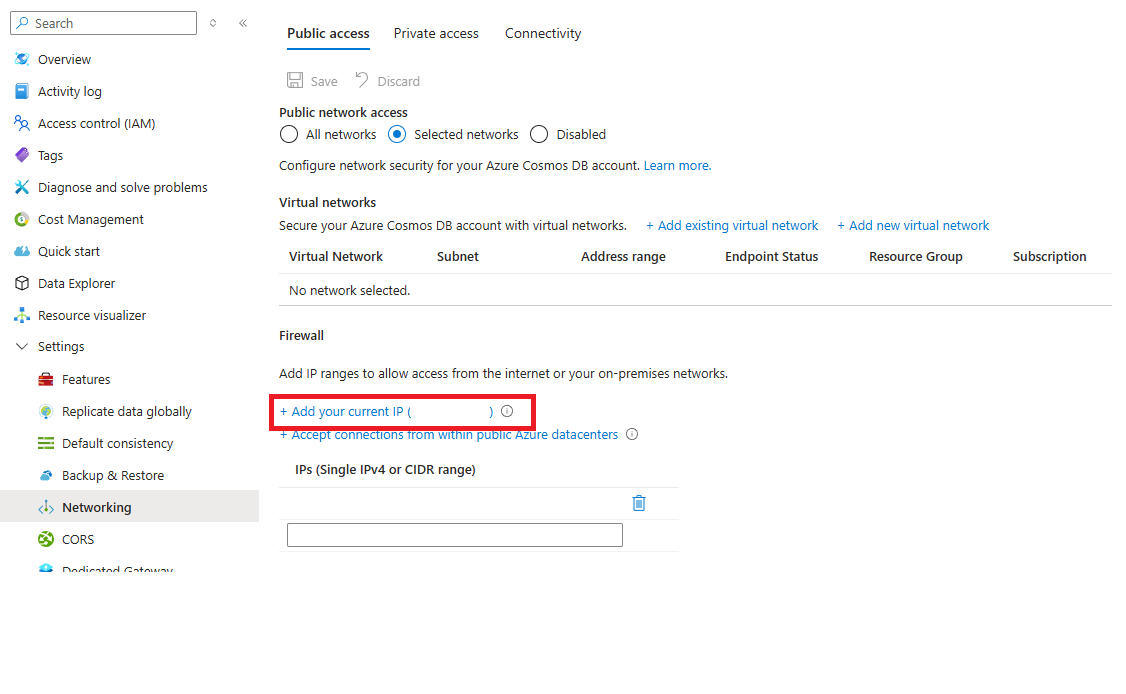Collapse the sidebar with the double-chevron
The width and height of the screenshot is (1126, 694).
(242, 22)
